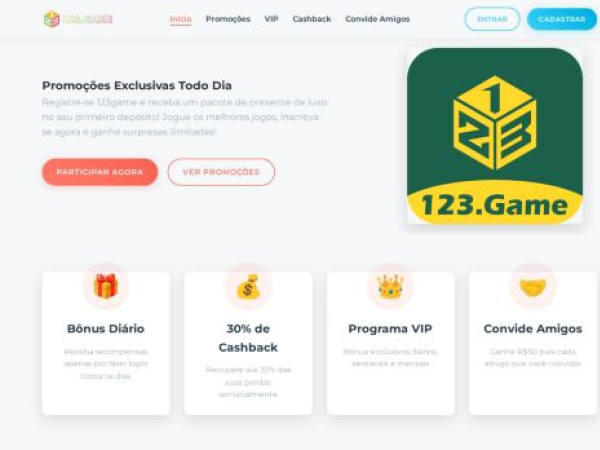Screen dimensions: 600x450
Task: Go to the Início menu item
Action: [181, 19]
